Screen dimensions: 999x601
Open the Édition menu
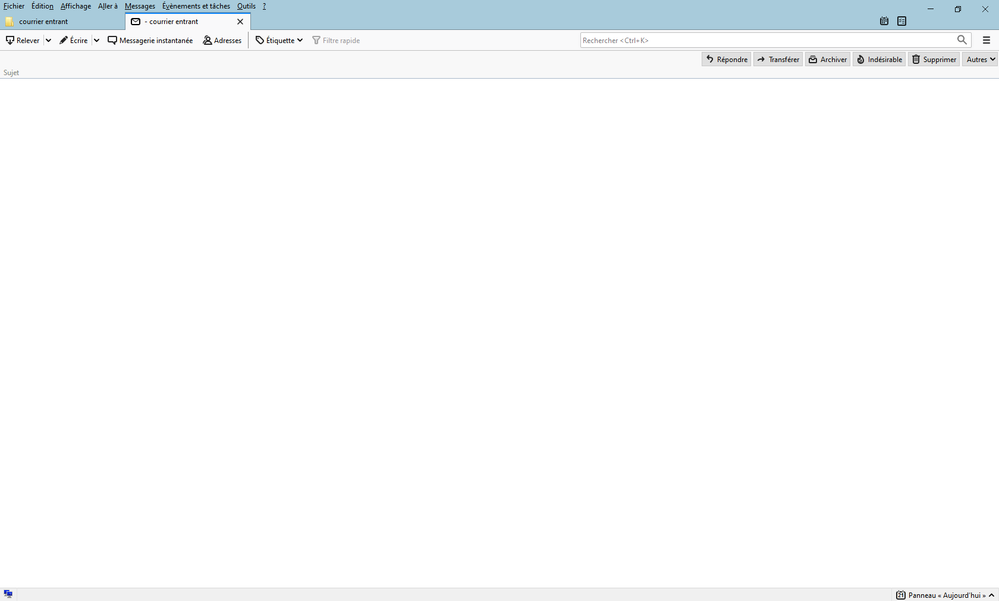[x=42, y=6]
